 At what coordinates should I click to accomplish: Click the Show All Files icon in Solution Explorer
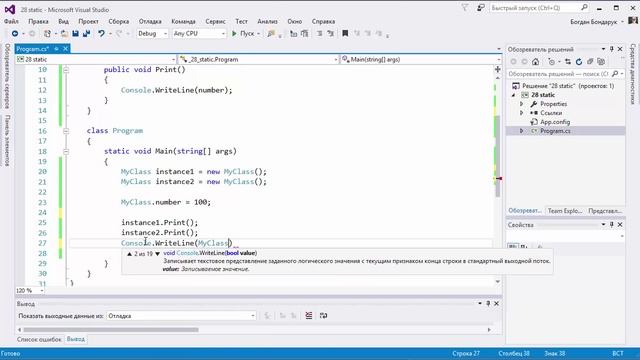tap(601, 62)
